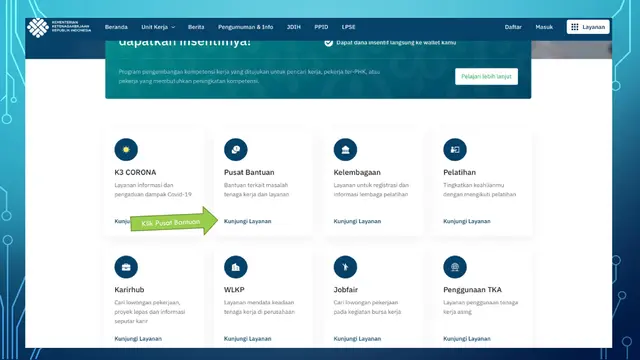Click the Daftar link
640x360 pixels.
(x=513, y=27)
